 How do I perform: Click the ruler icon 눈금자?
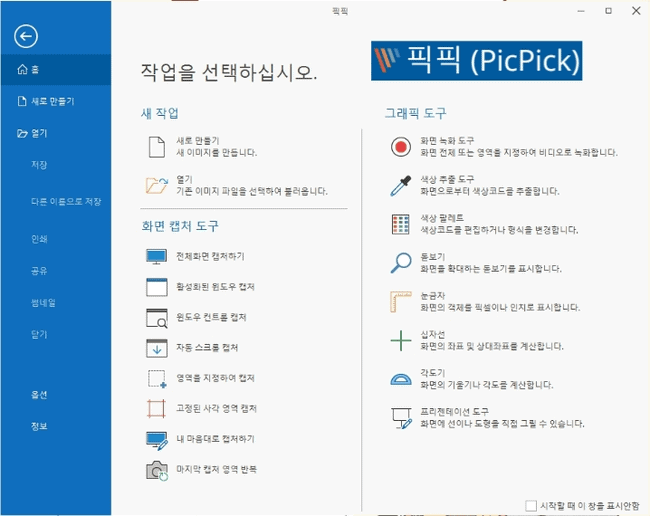coord(401,301)
